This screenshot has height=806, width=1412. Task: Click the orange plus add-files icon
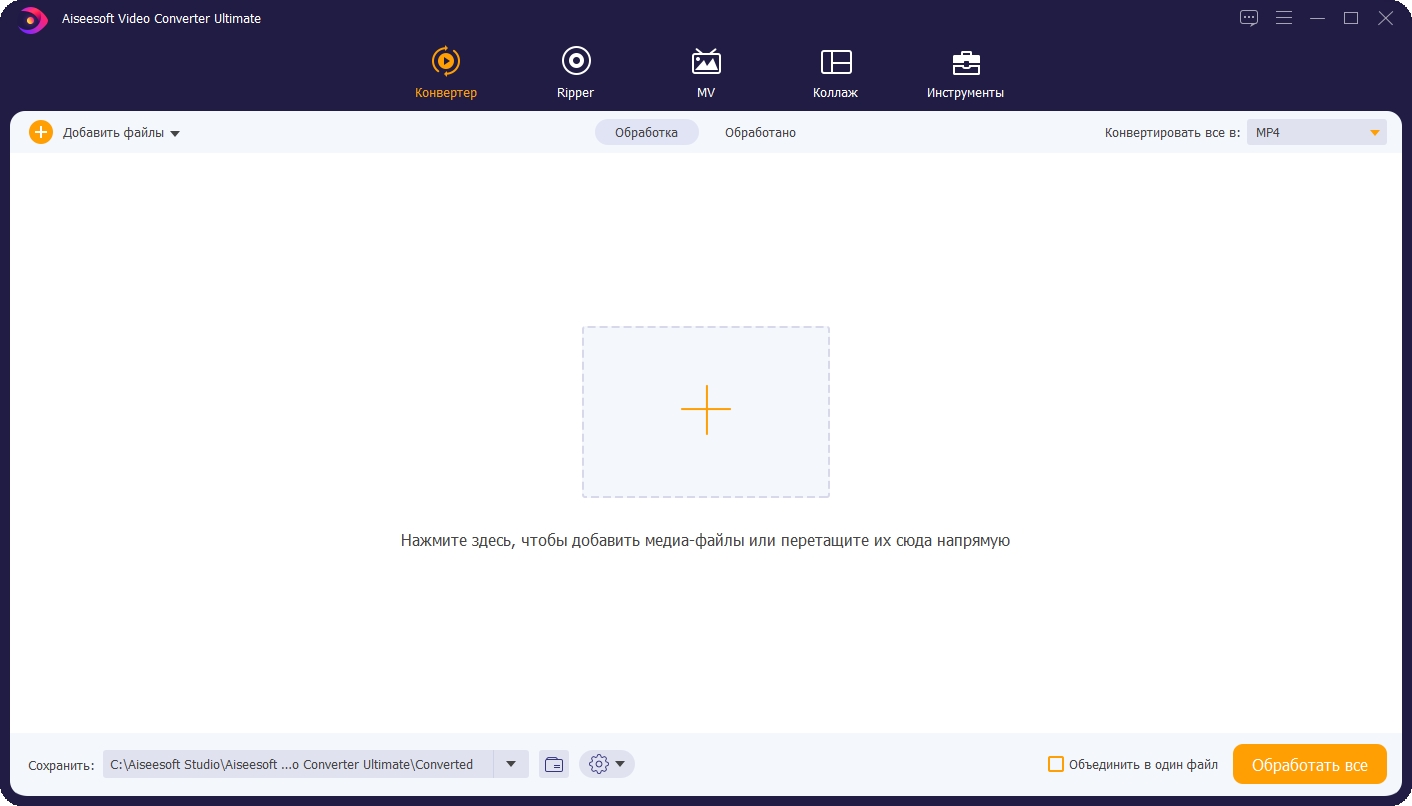pos(41,132)
